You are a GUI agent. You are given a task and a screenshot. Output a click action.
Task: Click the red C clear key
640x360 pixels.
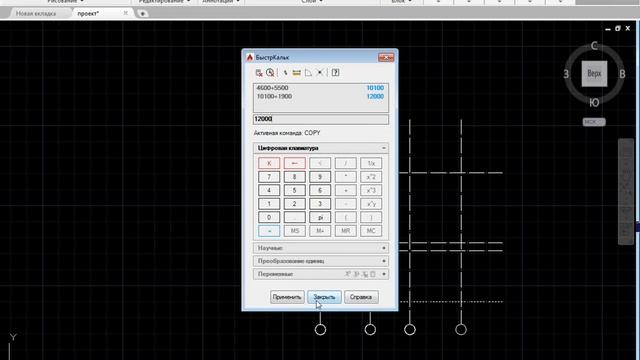269,163
